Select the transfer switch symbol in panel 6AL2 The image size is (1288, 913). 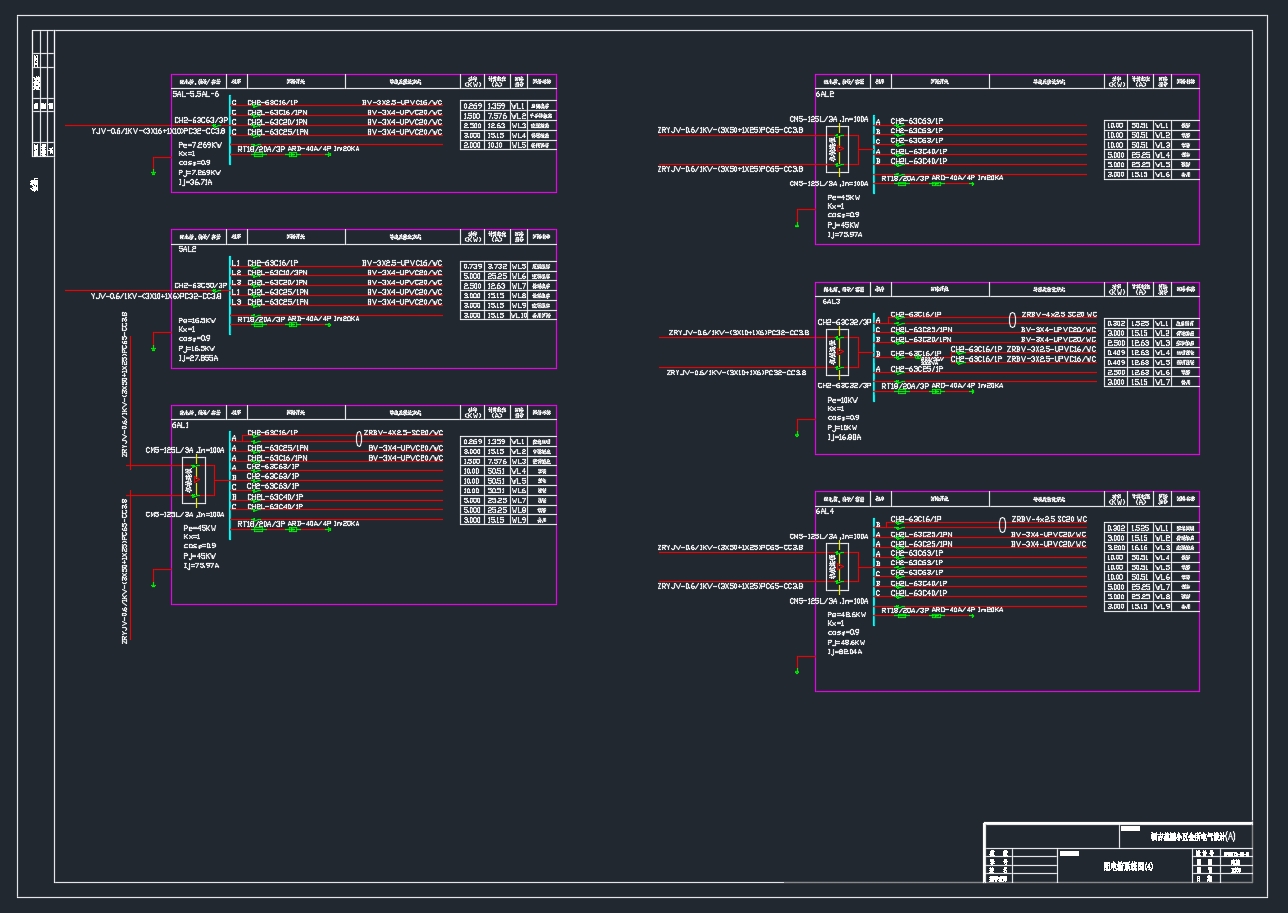click(837, 150)
